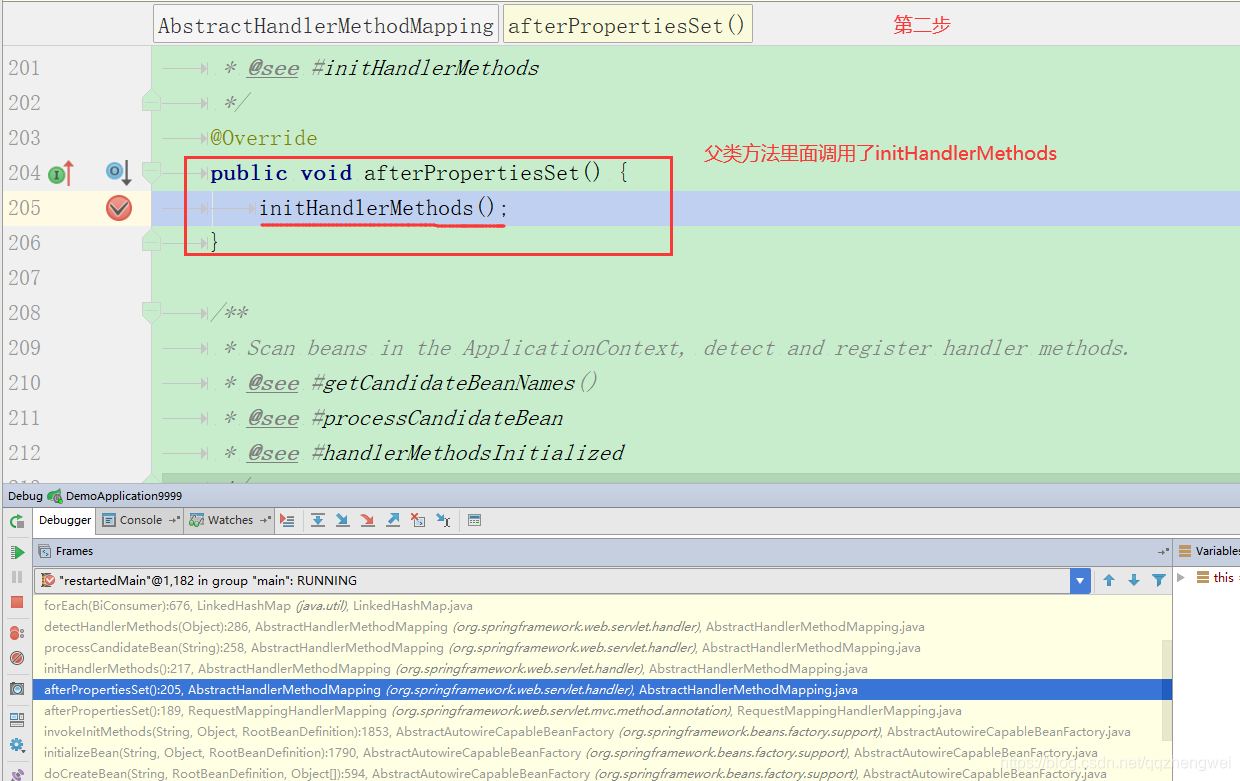The height and width of the screenshot is (781, 1240).
Task: Click the Resume Program green arrow
Action: pyautogui.click(x=17, y=551)
